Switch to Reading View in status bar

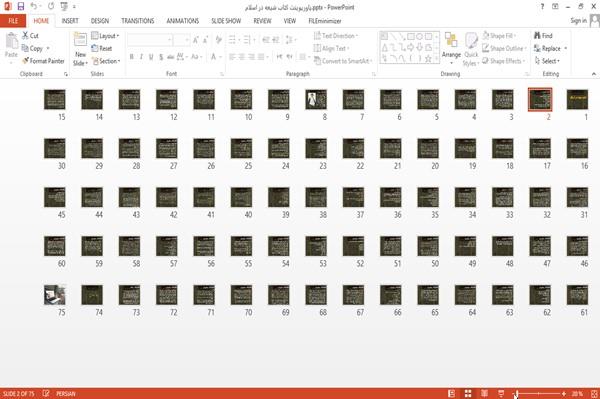coord(484,393)
